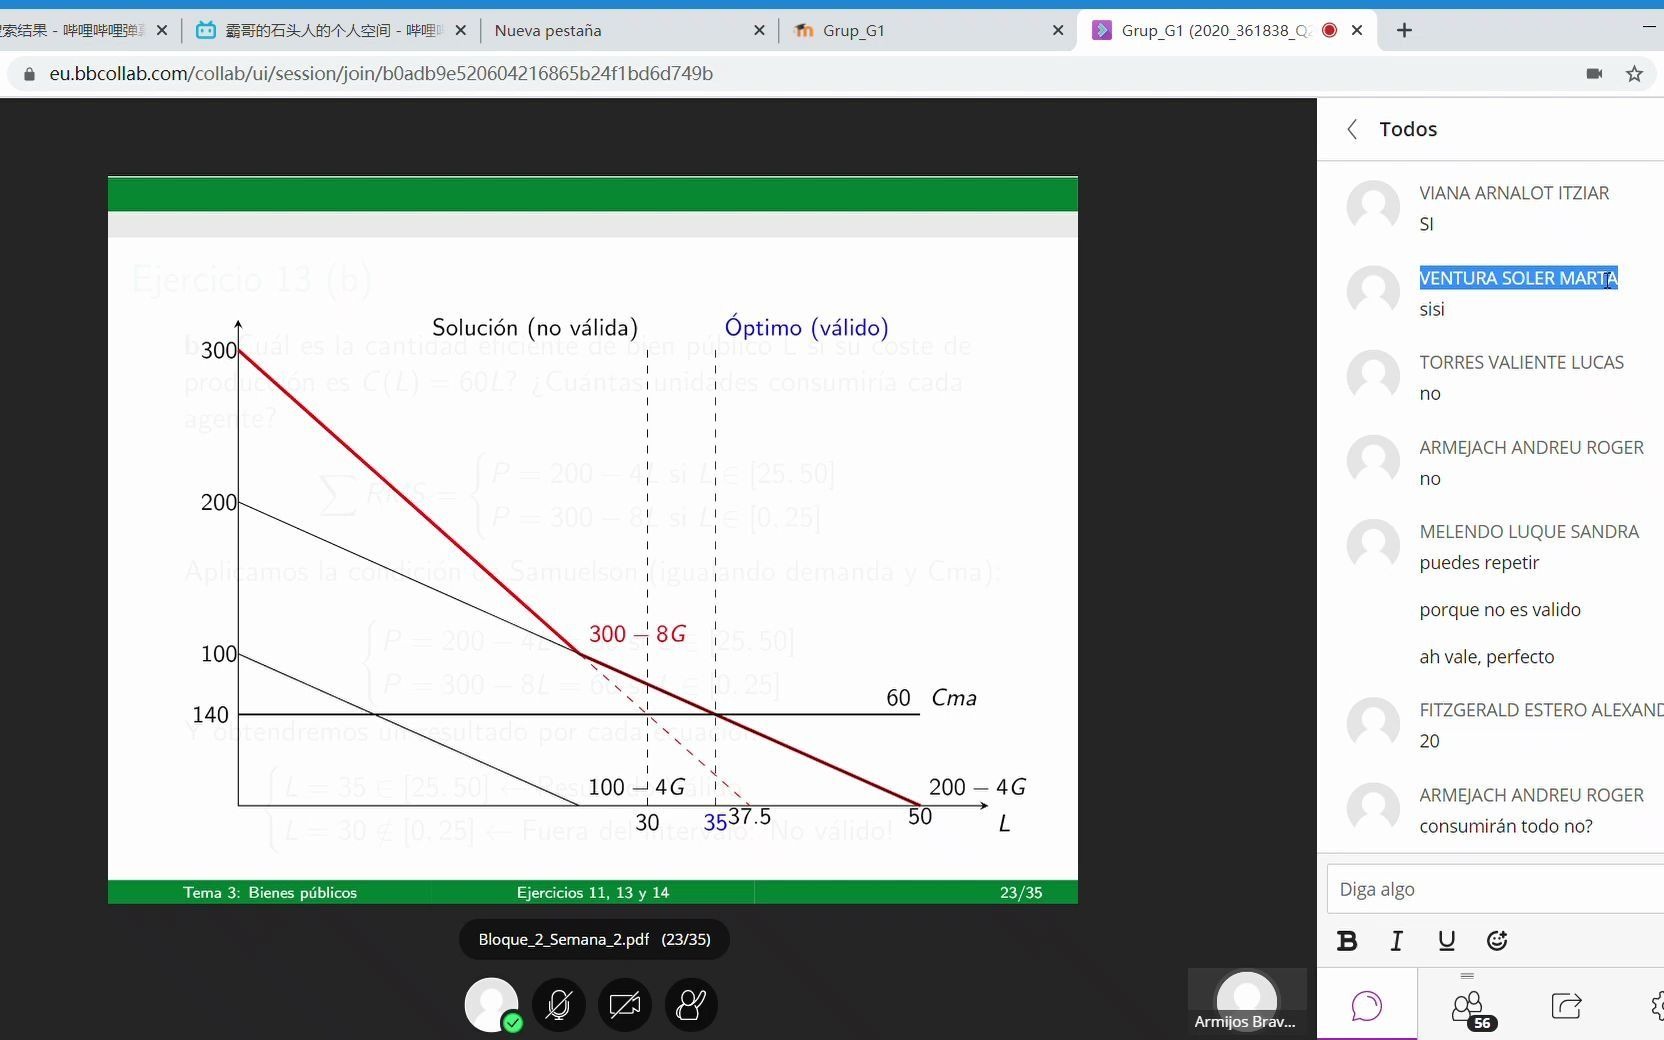
Task: Click the recording indicator on active tab
Action: (x=1329, y=30)
